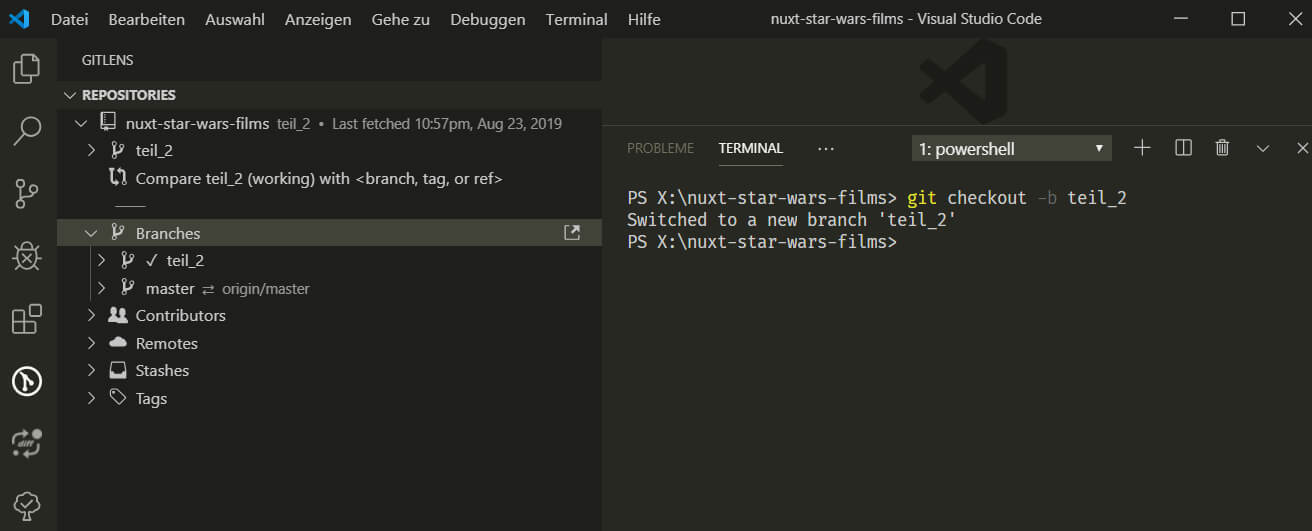Split the terminal with split icon
Image resolution: width=1312 pixels, height=531 pixels.
click(x=1183, y=148)
